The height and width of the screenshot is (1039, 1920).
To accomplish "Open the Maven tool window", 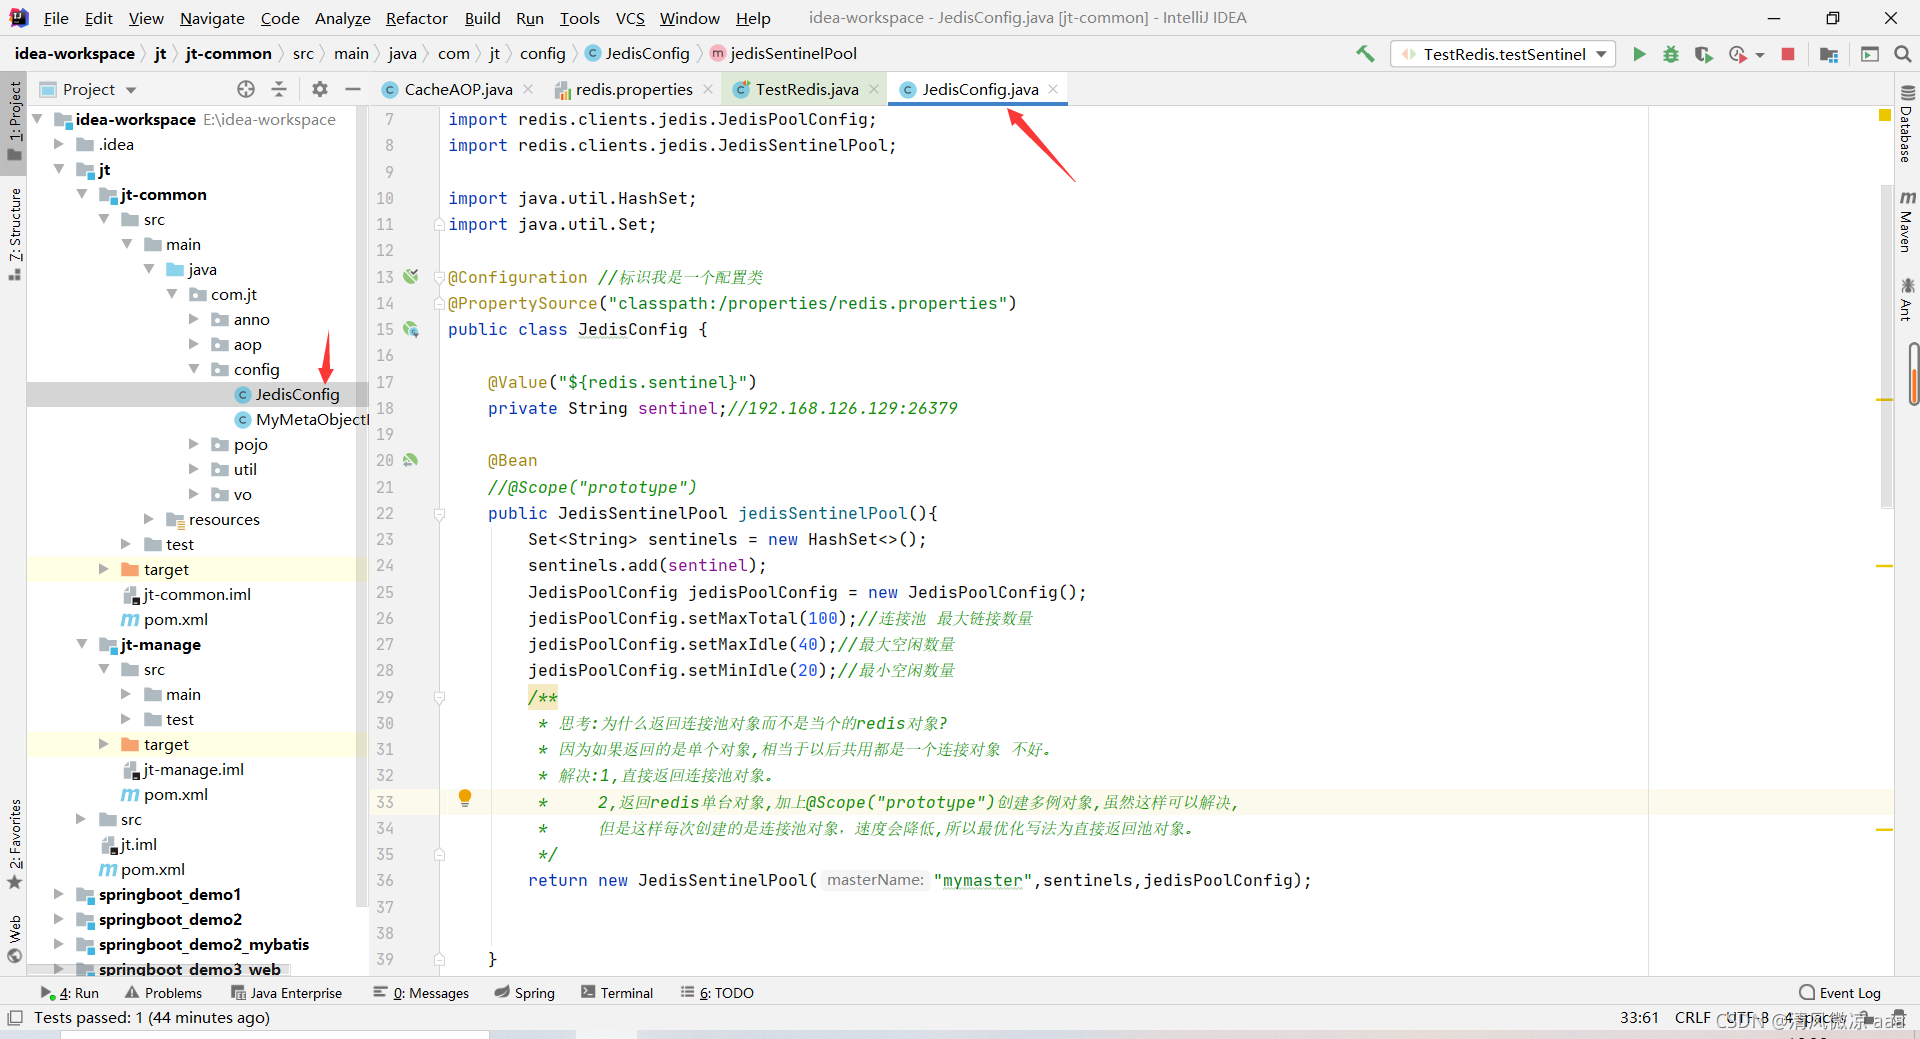I will point(1907,222).
